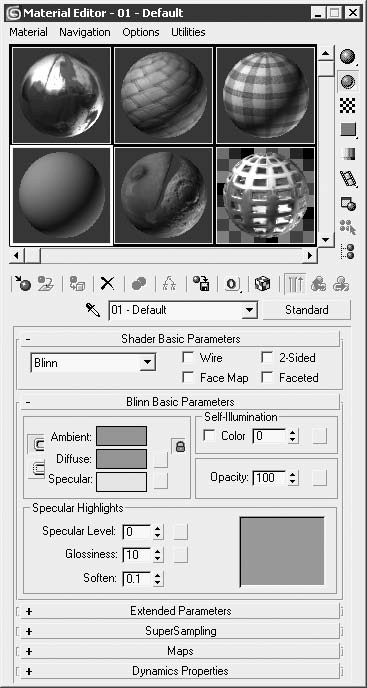Expand the Maps rollout
This screenshot has width=367, height=688.
179,651
